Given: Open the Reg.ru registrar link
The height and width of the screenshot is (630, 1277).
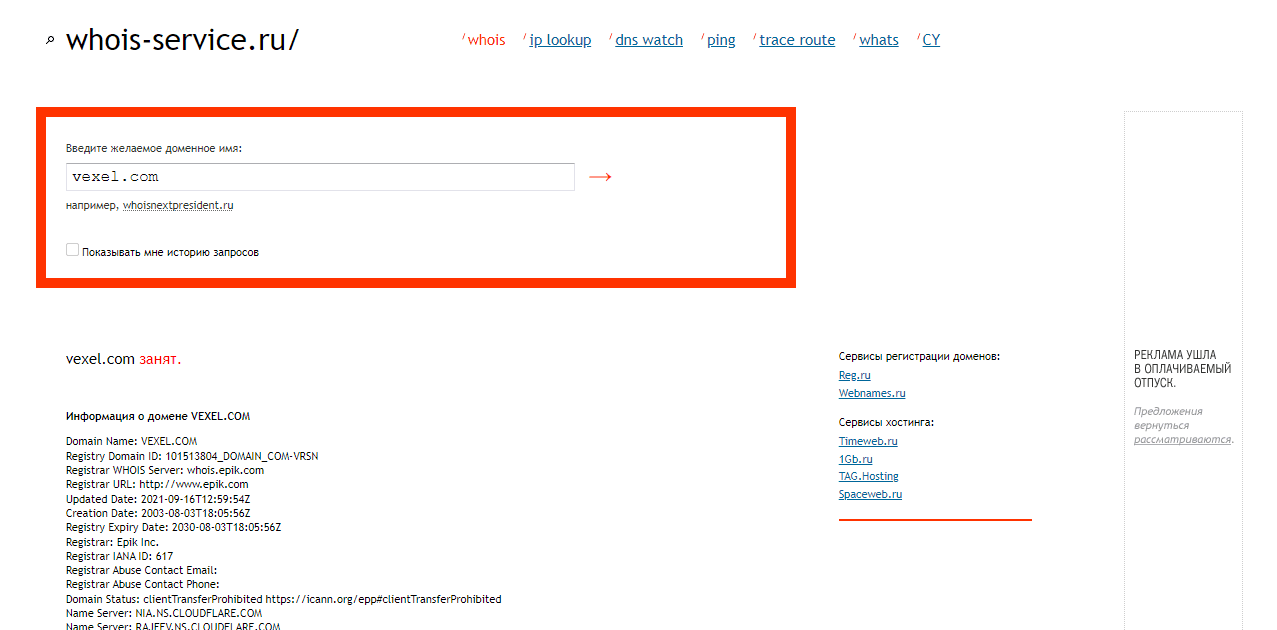Looking at the screenshot, I should pyautogui.click(x=854, y=375).
